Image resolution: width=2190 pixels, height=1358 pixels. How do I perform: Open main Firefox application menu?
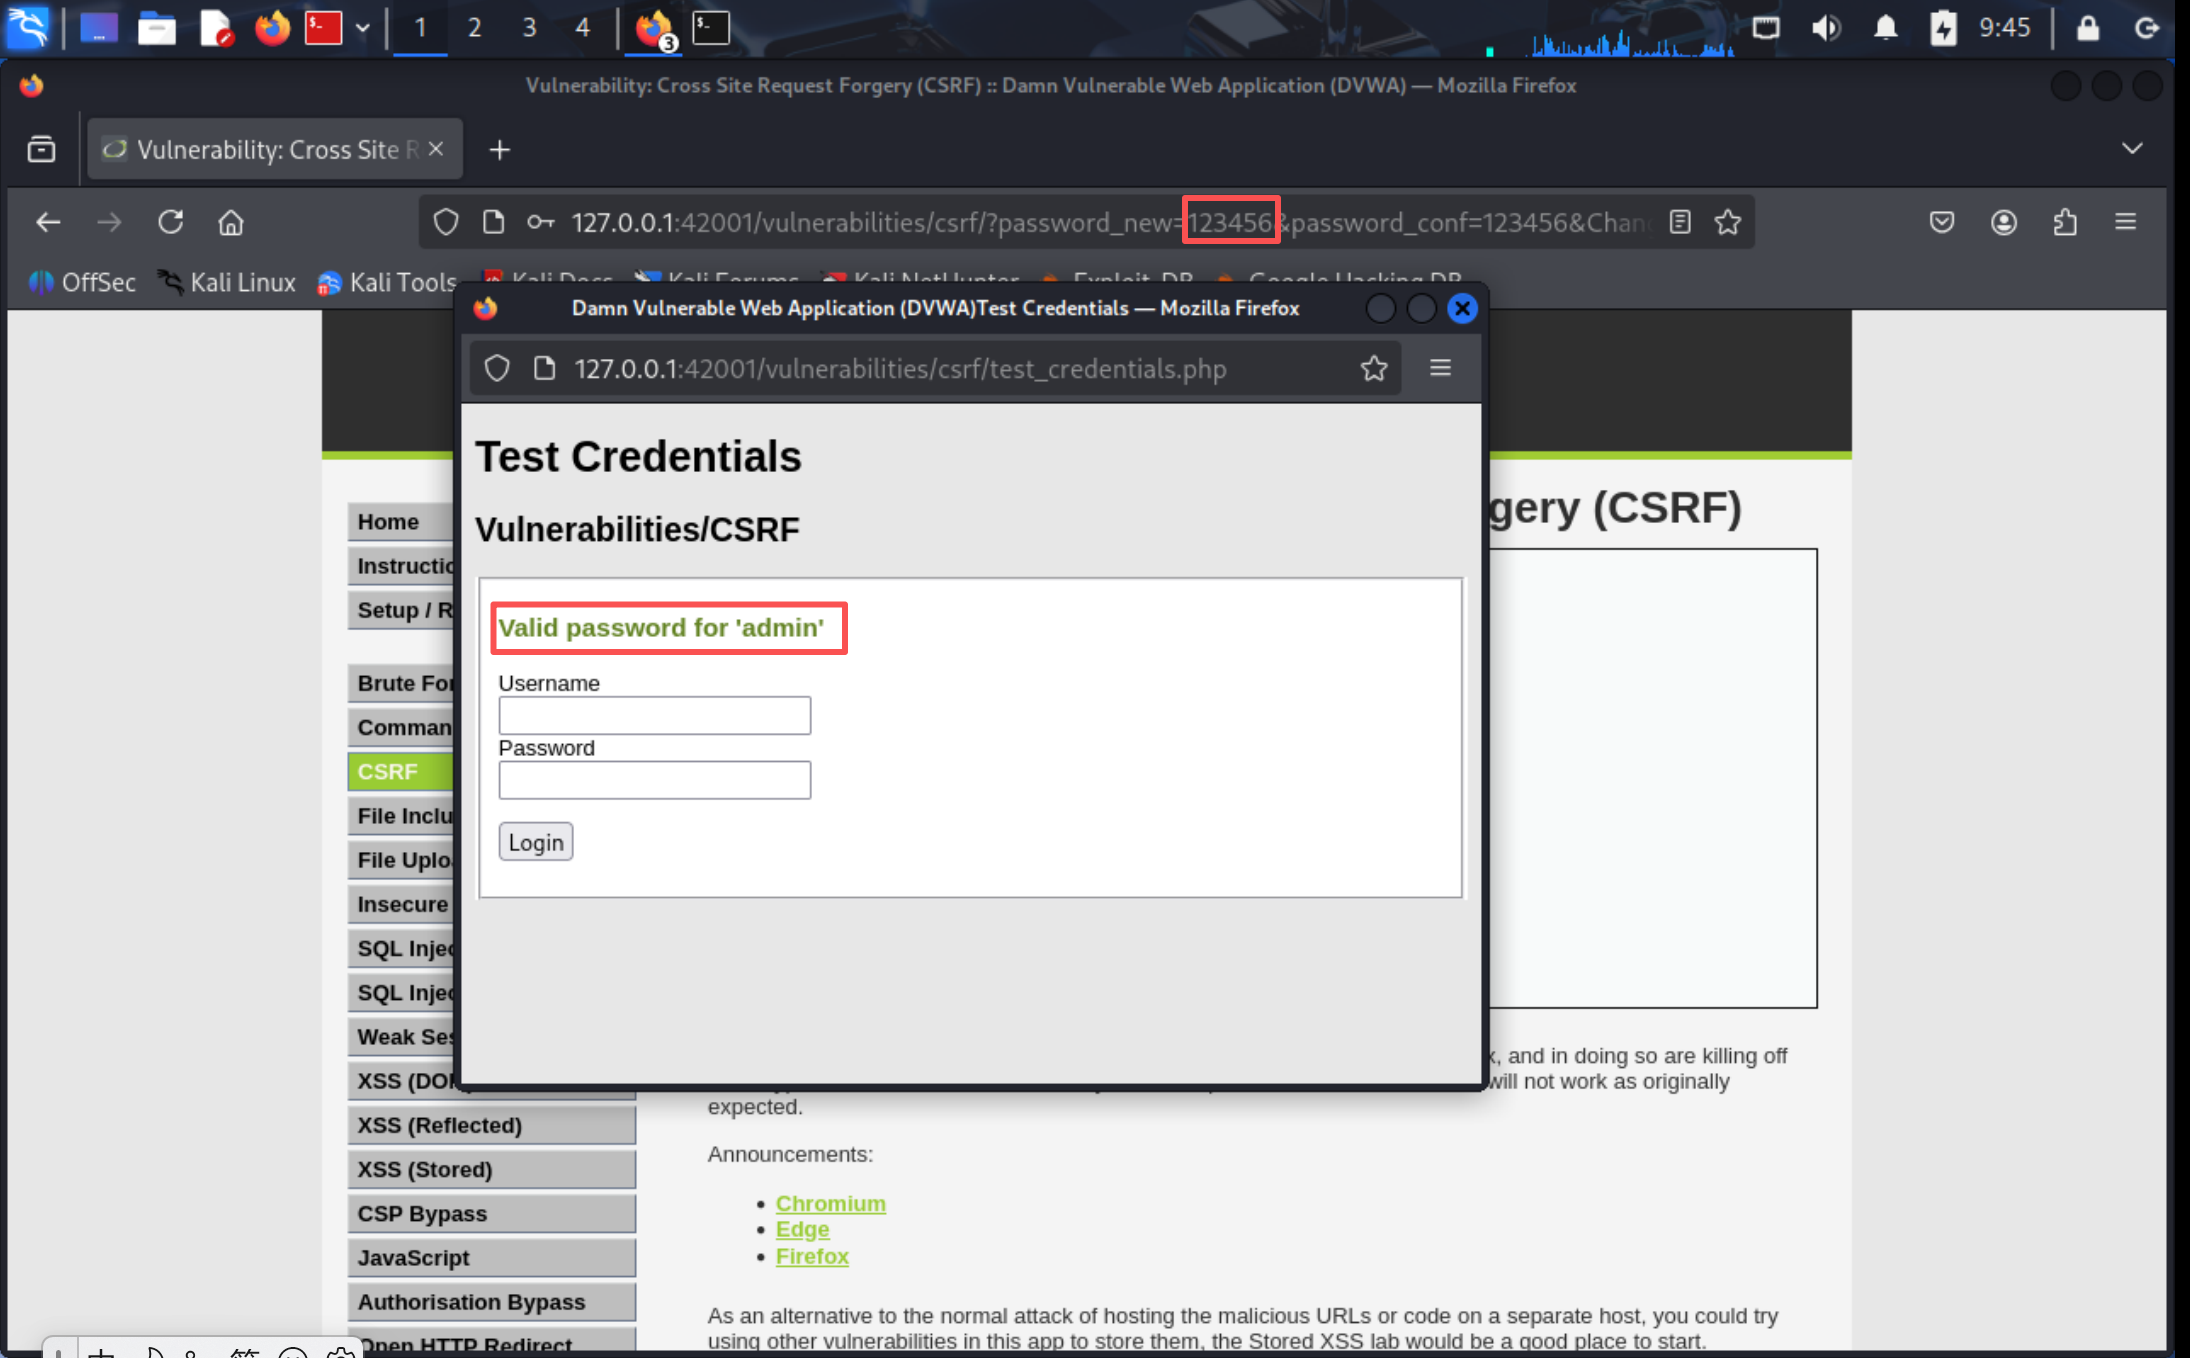2126,222
